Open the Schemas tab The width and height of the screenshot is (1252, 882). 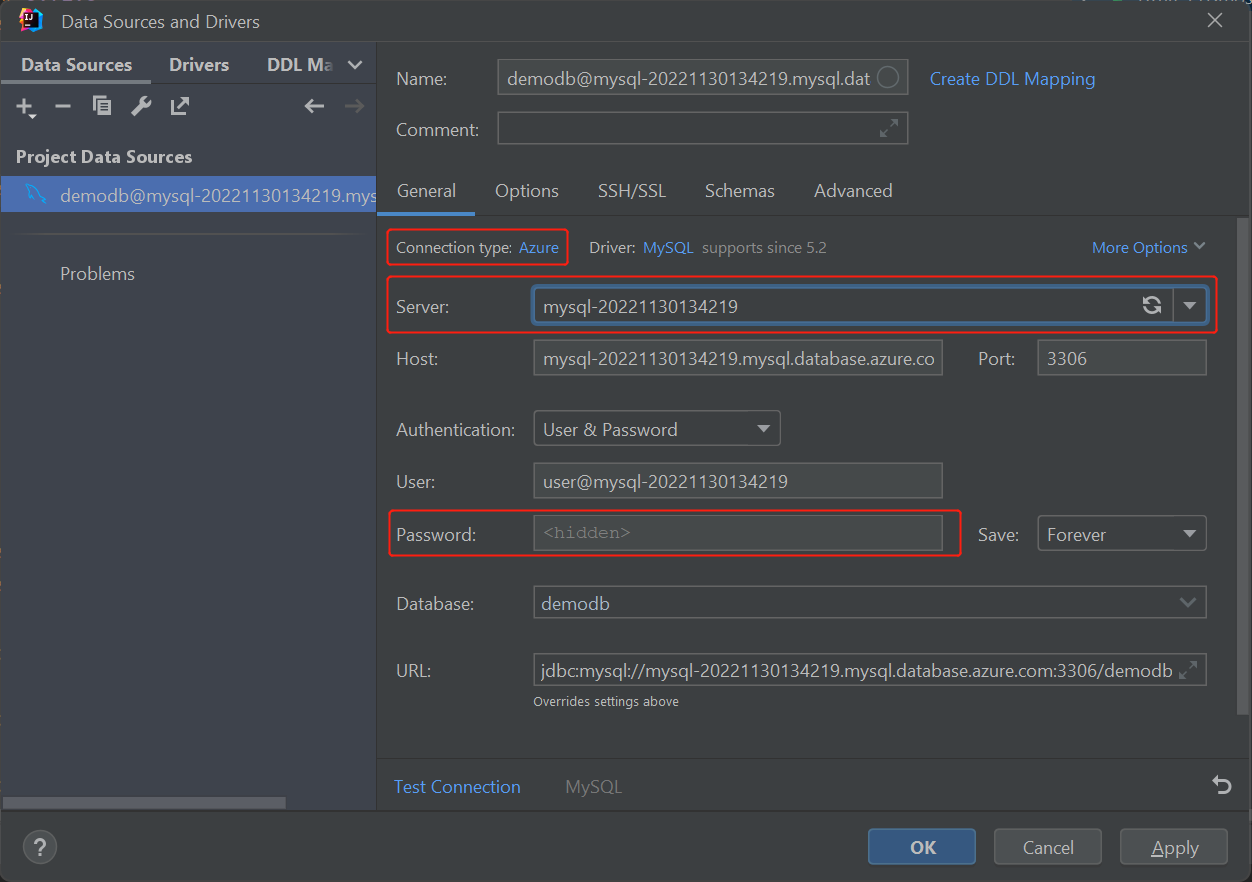click(739, 191)
